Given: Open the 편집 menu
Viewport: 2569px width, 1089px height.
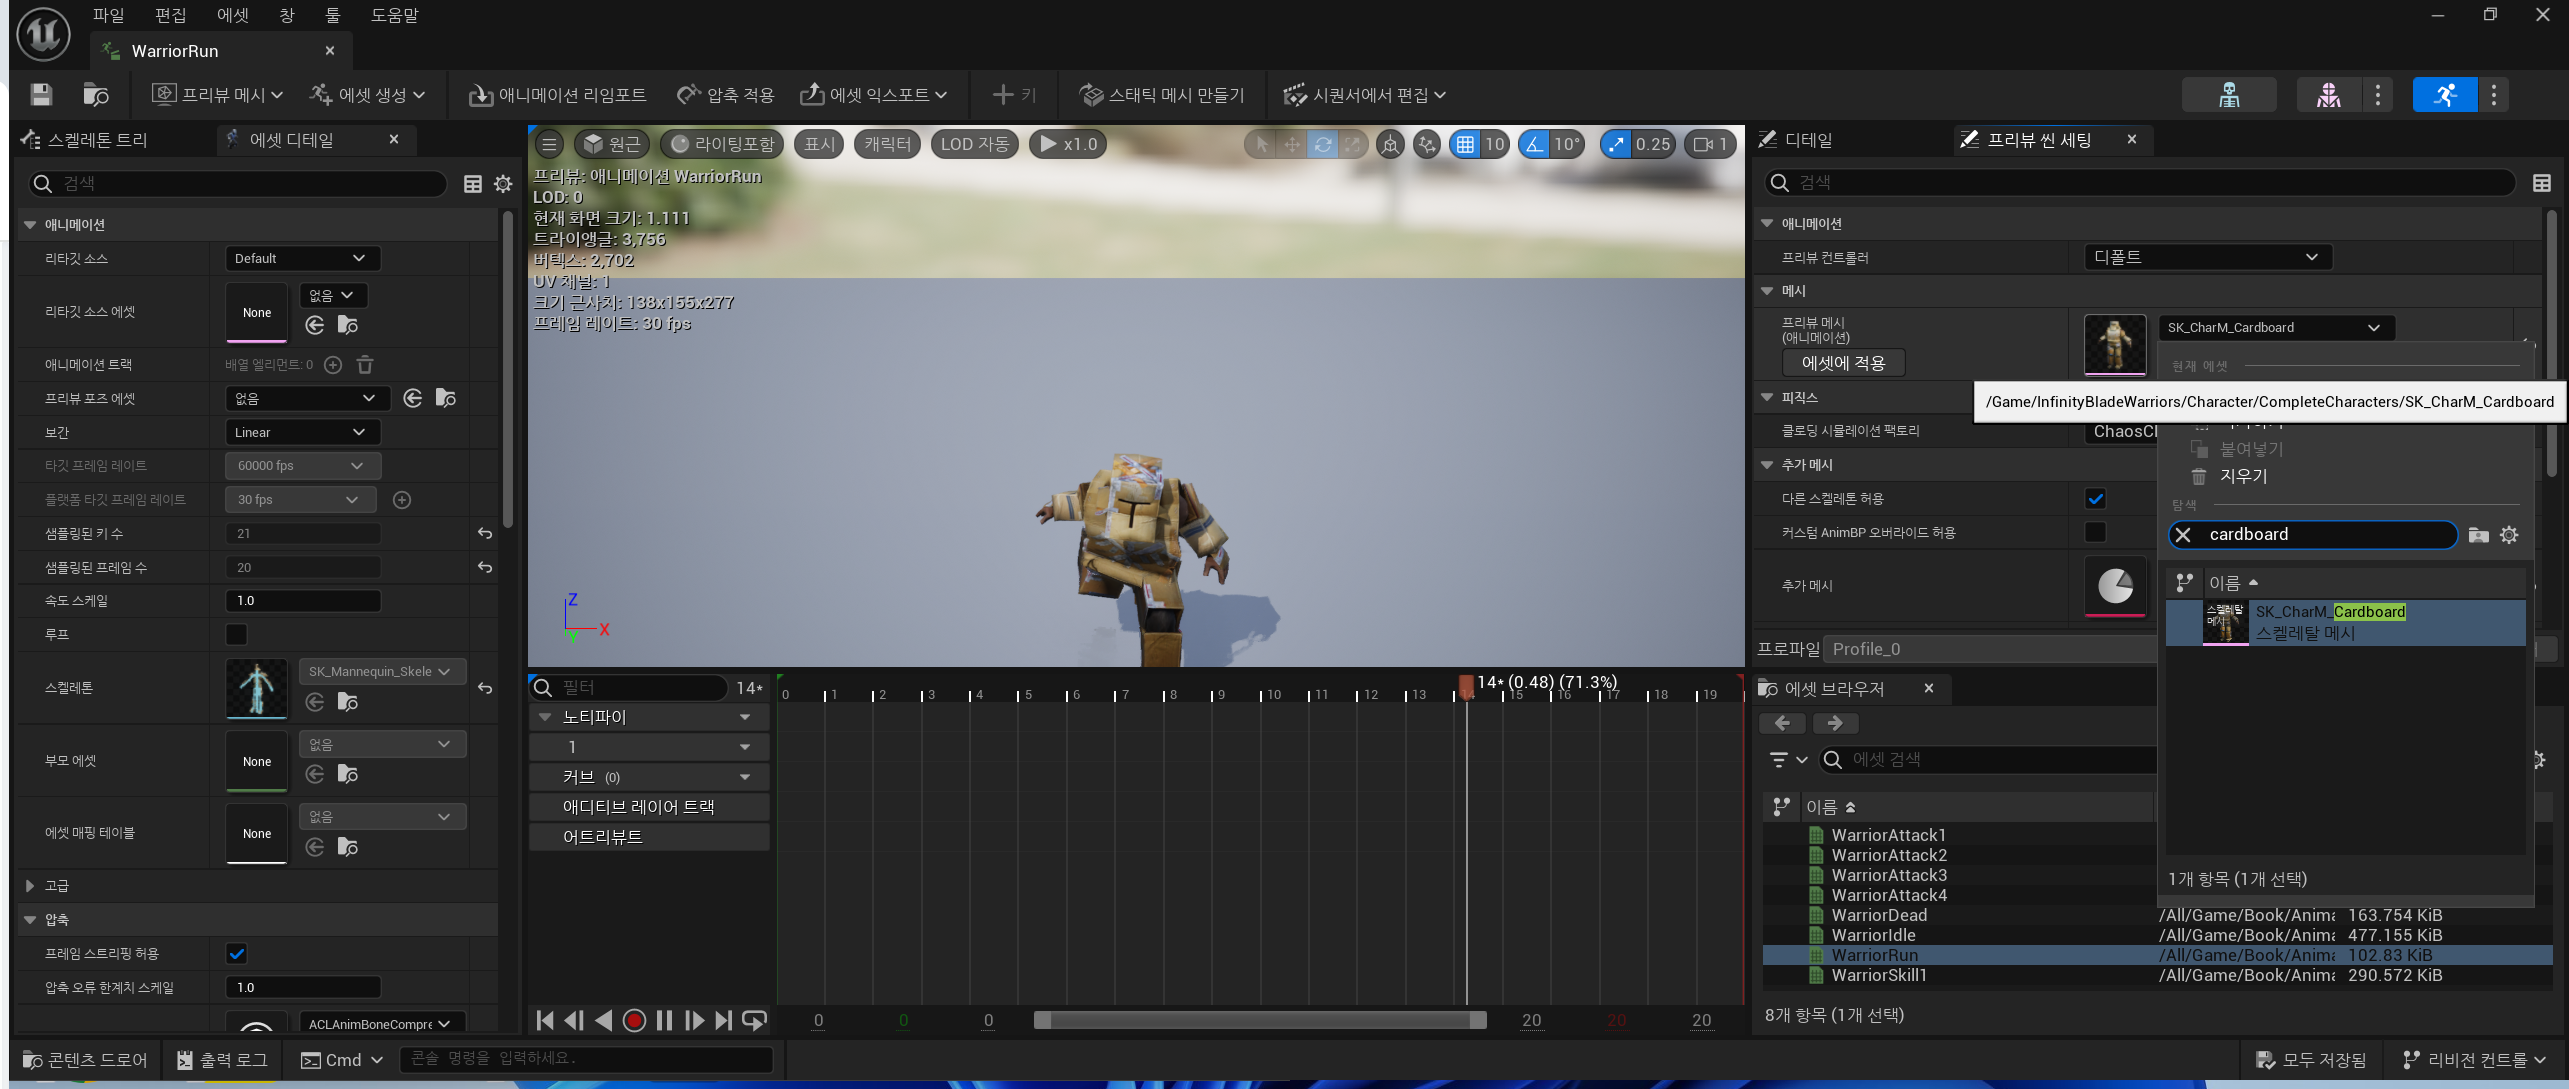Looking at the screenshot, I should [x=171, y=15].
